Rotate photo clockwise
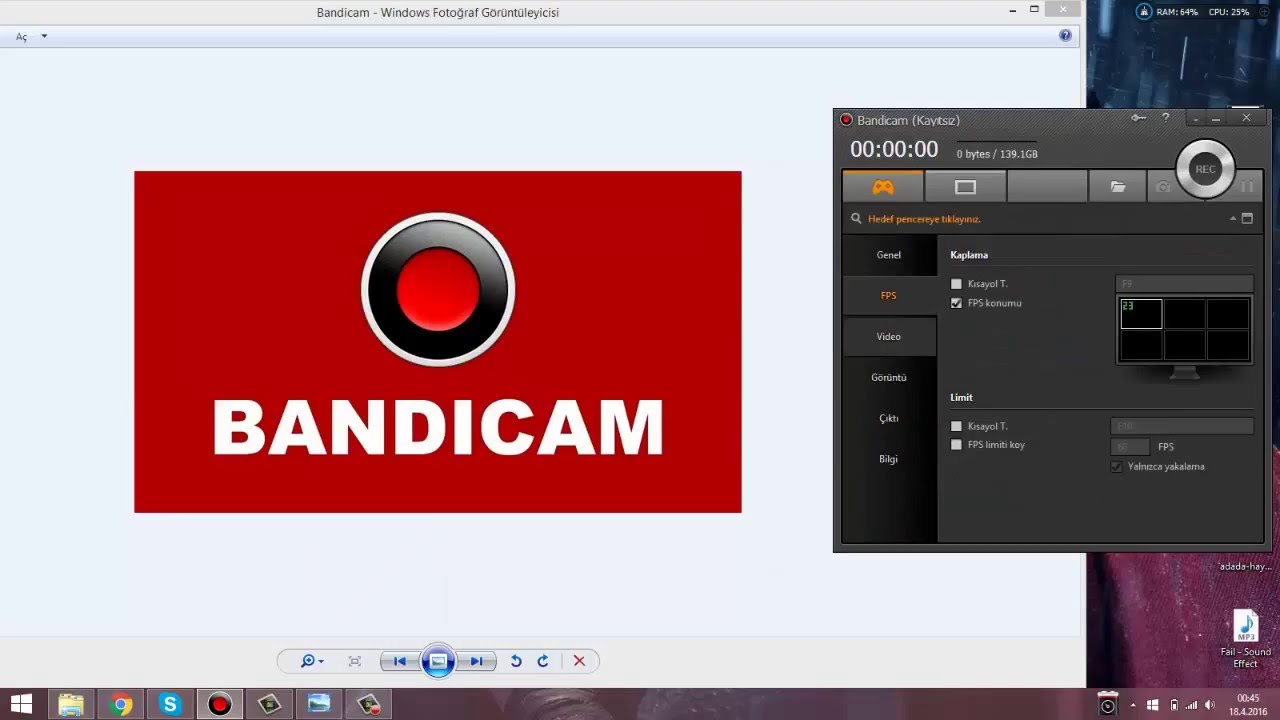This screenshot has height=720, width=1280. pyautogui.click(x=542, y=661)
